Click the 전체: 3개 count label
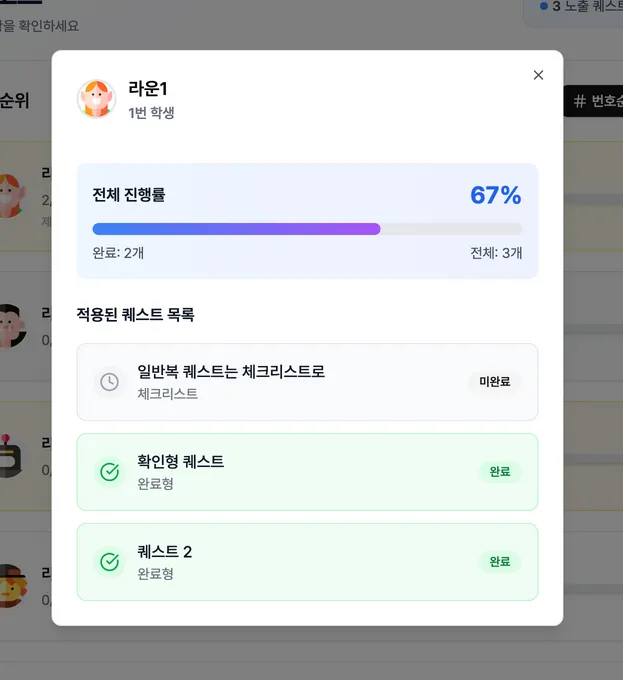Screen dimensions: 623x680 [496, 253]
